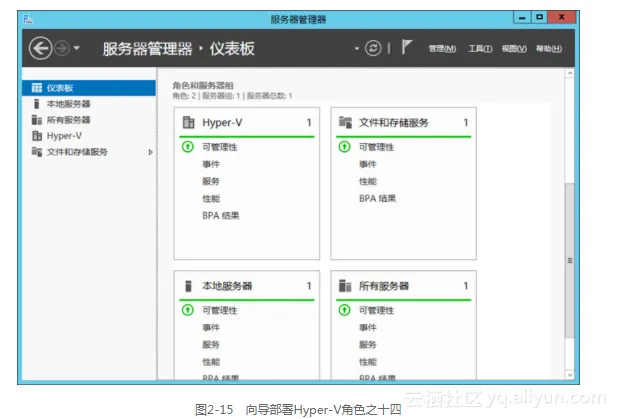617x419 pixels.
Task: Click the 角色和服务器组 section heading
Action: click(203, 85)
